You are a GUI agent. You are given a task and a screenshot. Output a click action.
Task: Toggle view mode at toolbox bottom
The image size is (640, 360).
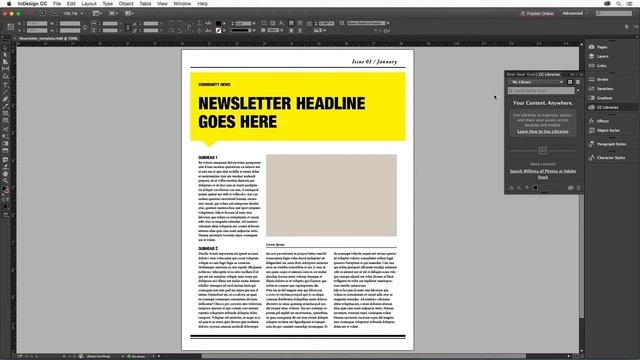5,215
